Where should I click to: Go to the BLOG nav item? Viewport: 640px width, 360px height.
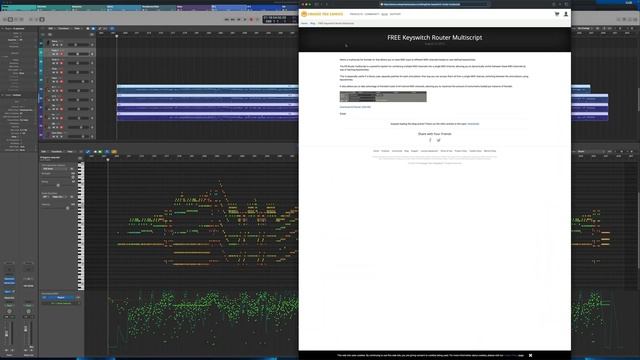pyautogui.click(x=384, y=14)
